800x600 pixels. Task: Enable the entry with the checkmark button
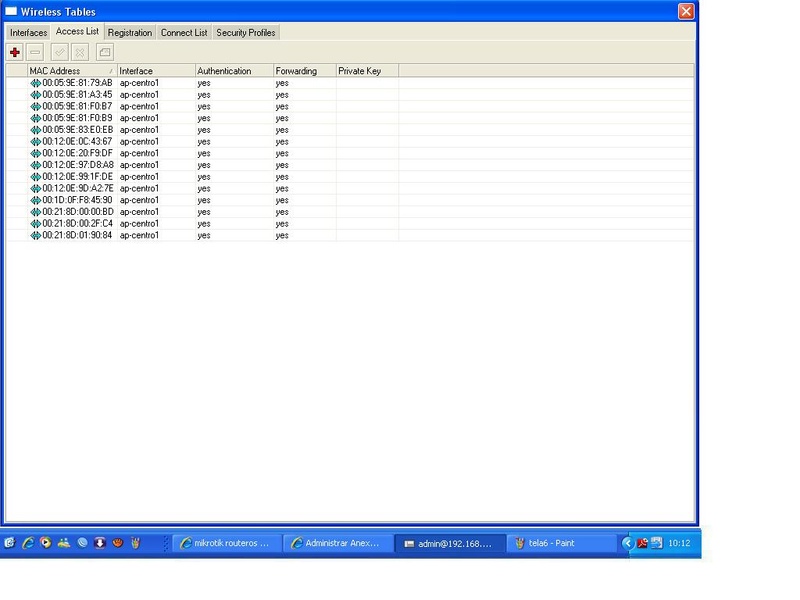coord(60,52)
